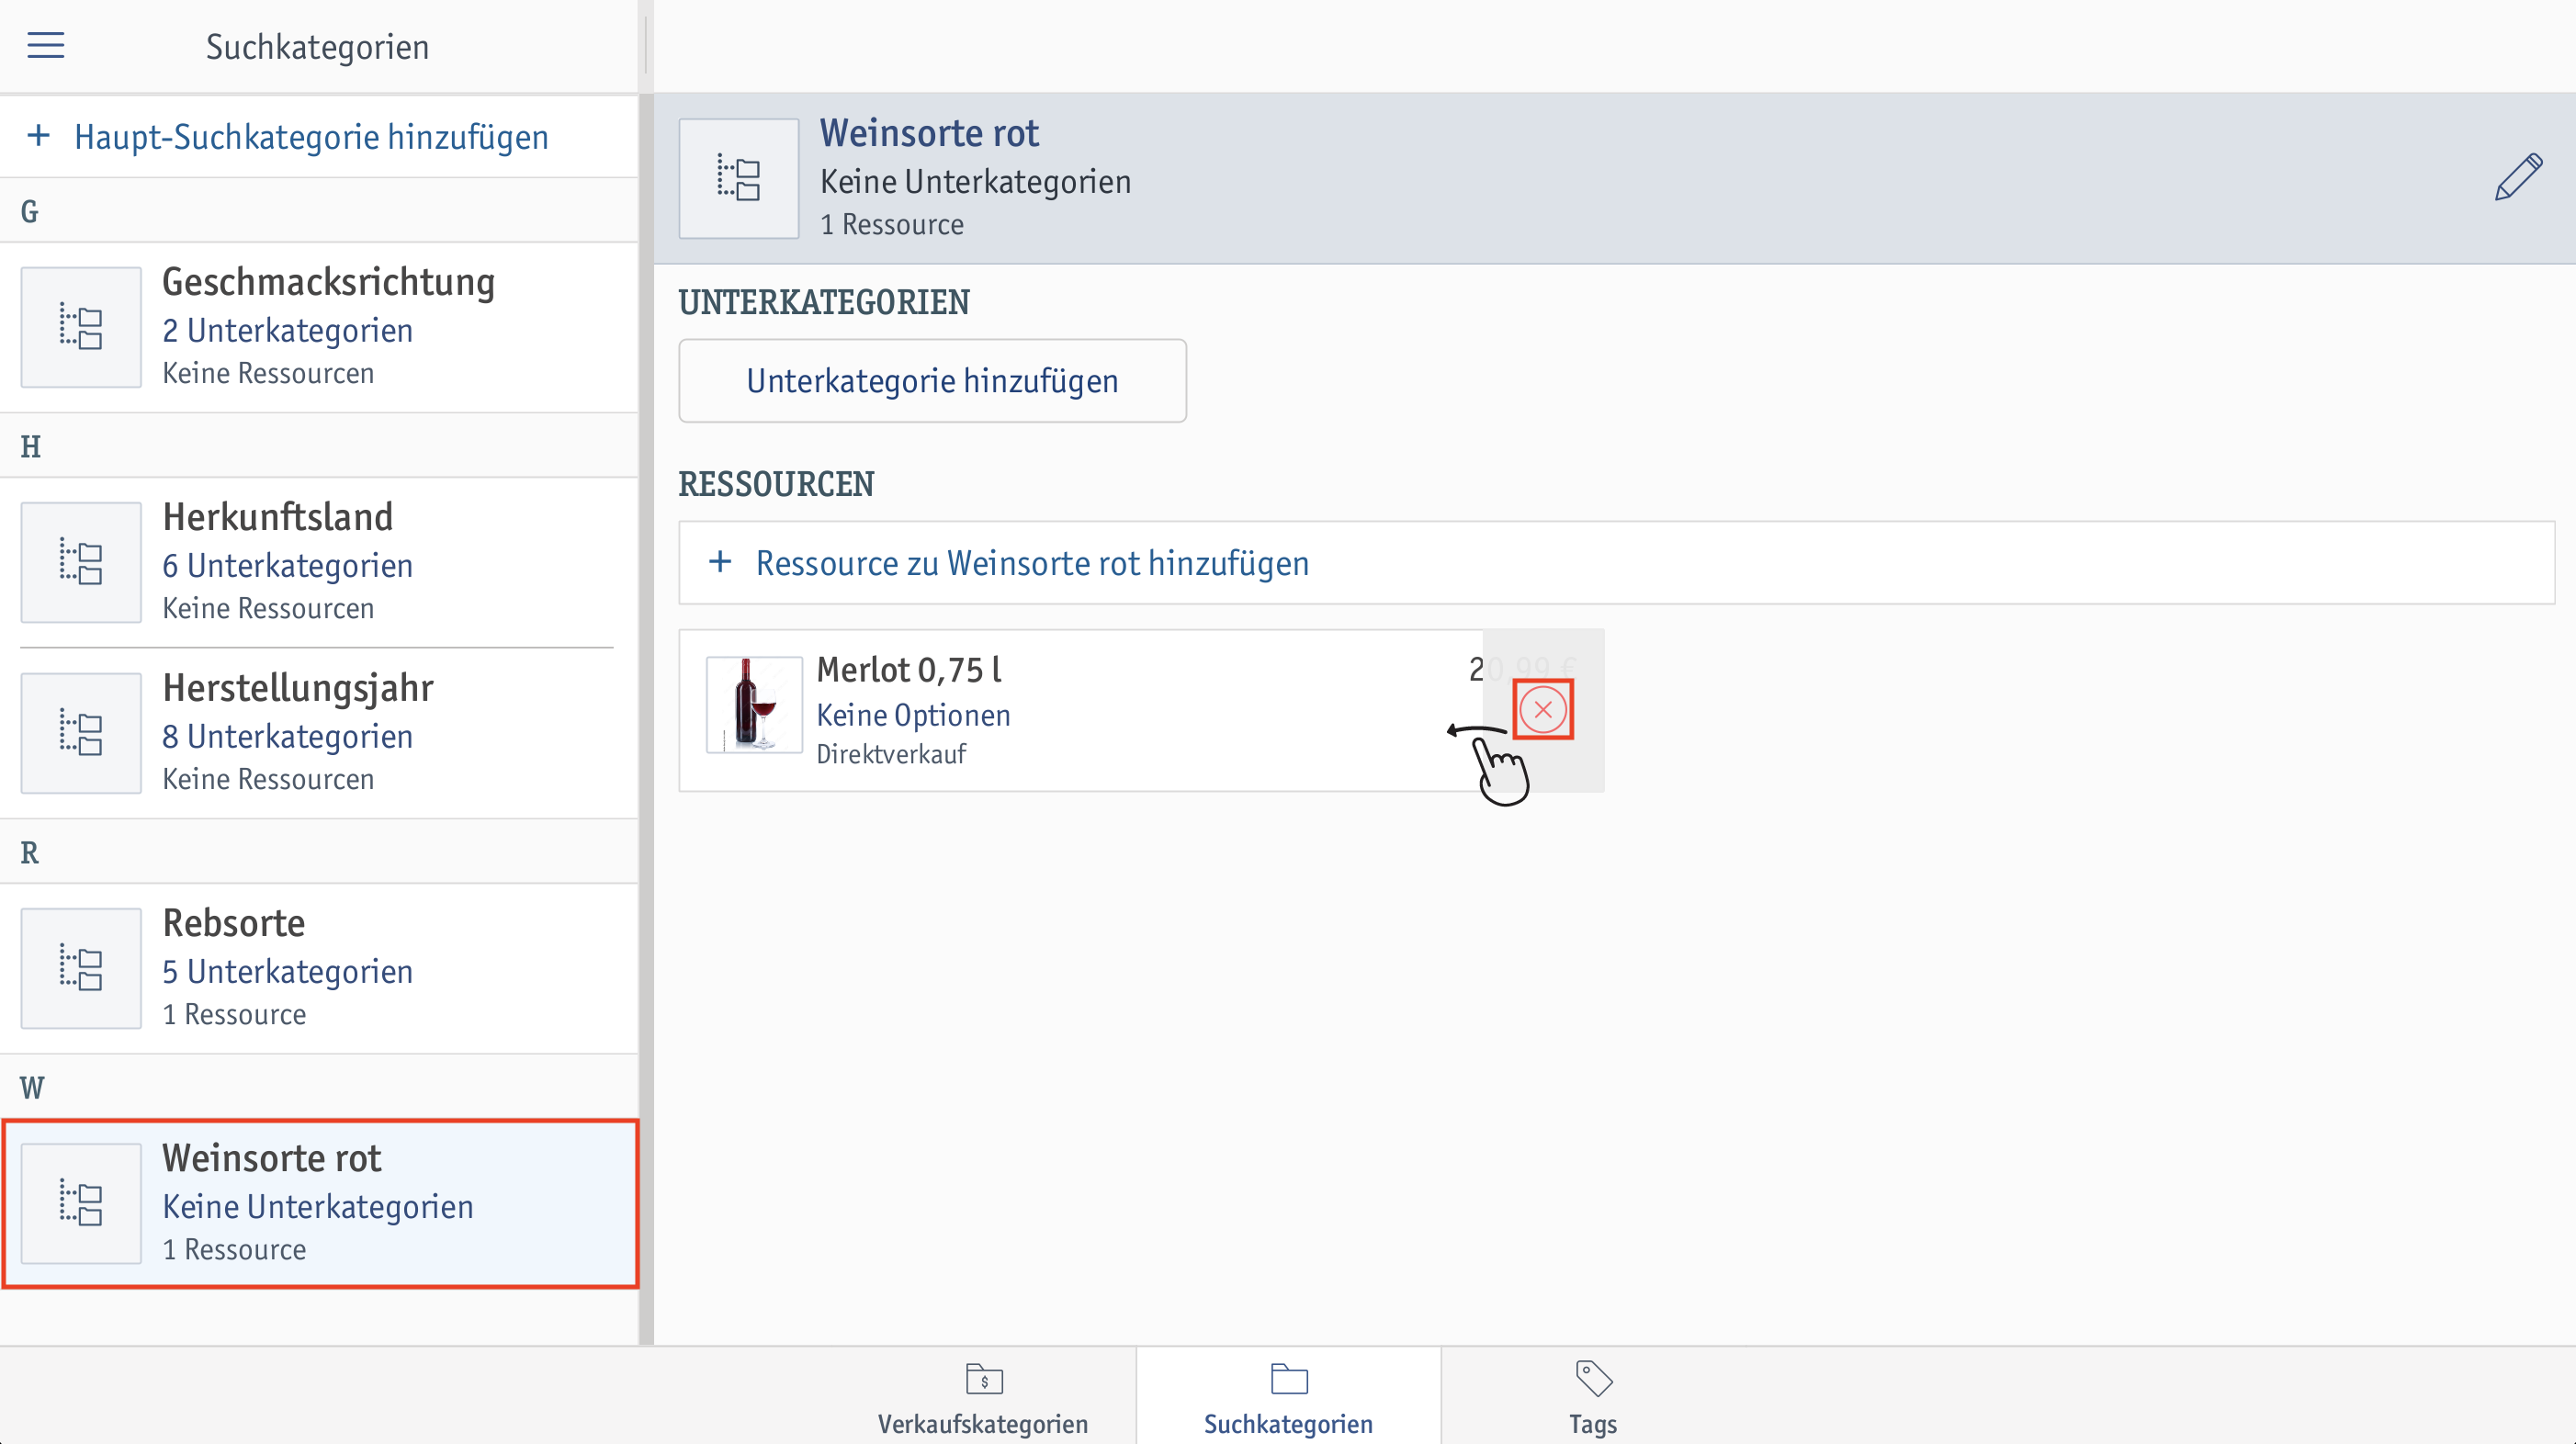
Task: Click Unterkategorie hinzufügen button
Action: [x=932, y=381]
